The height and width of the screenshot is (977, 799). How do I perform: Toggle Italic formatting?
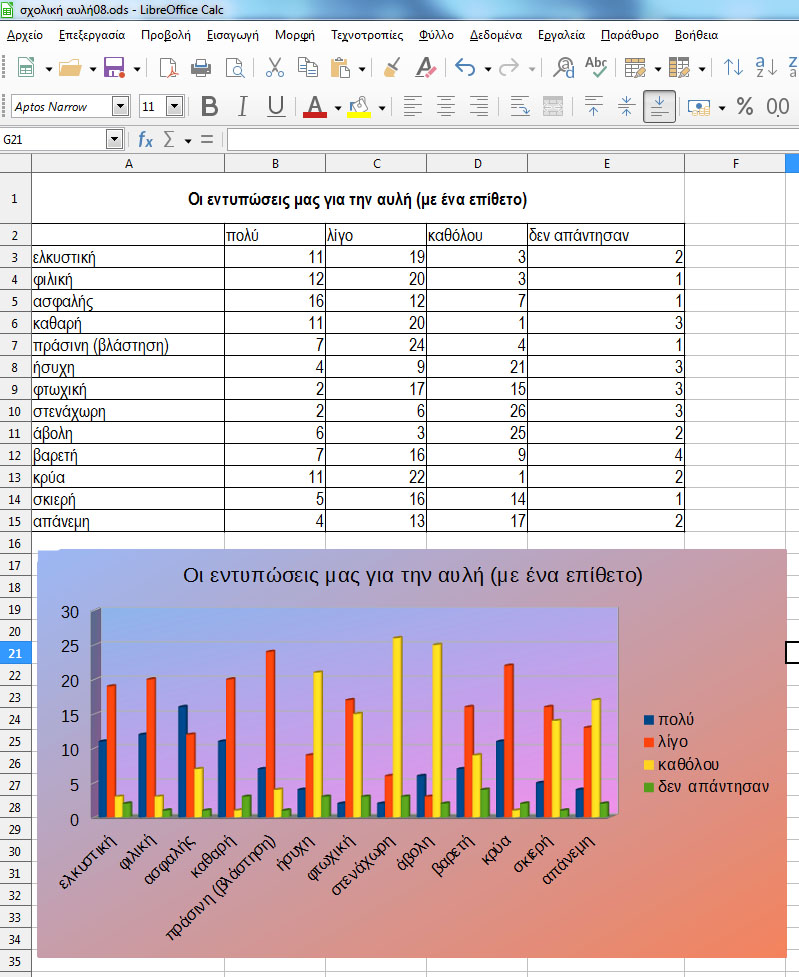243,107
